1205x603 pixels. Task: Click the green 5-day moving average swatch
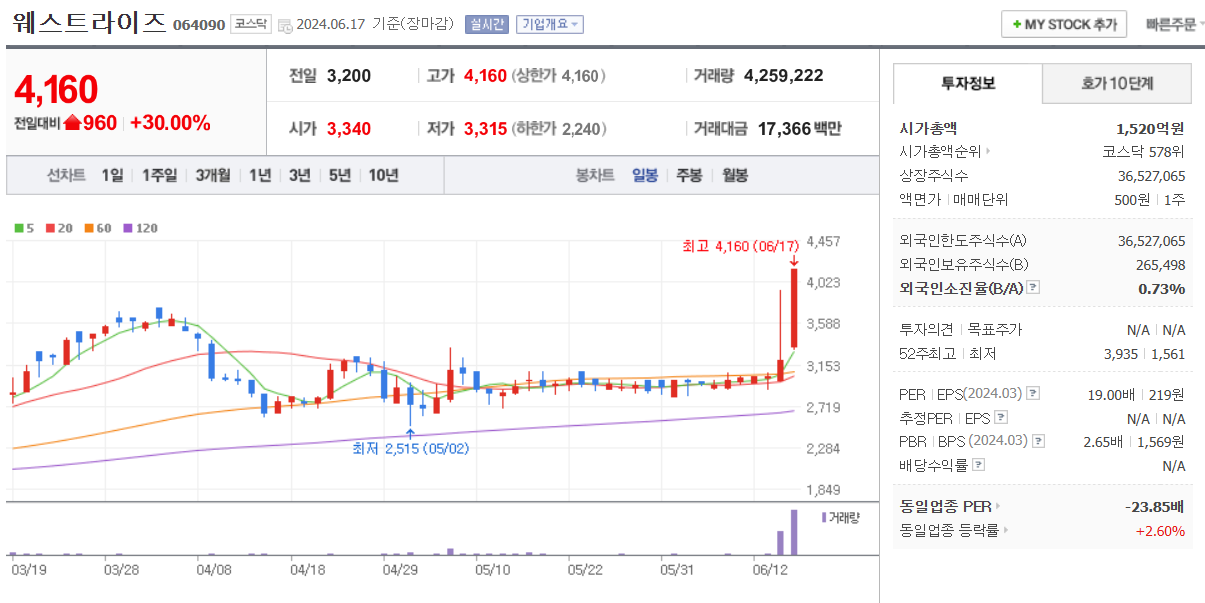point(18,228)
